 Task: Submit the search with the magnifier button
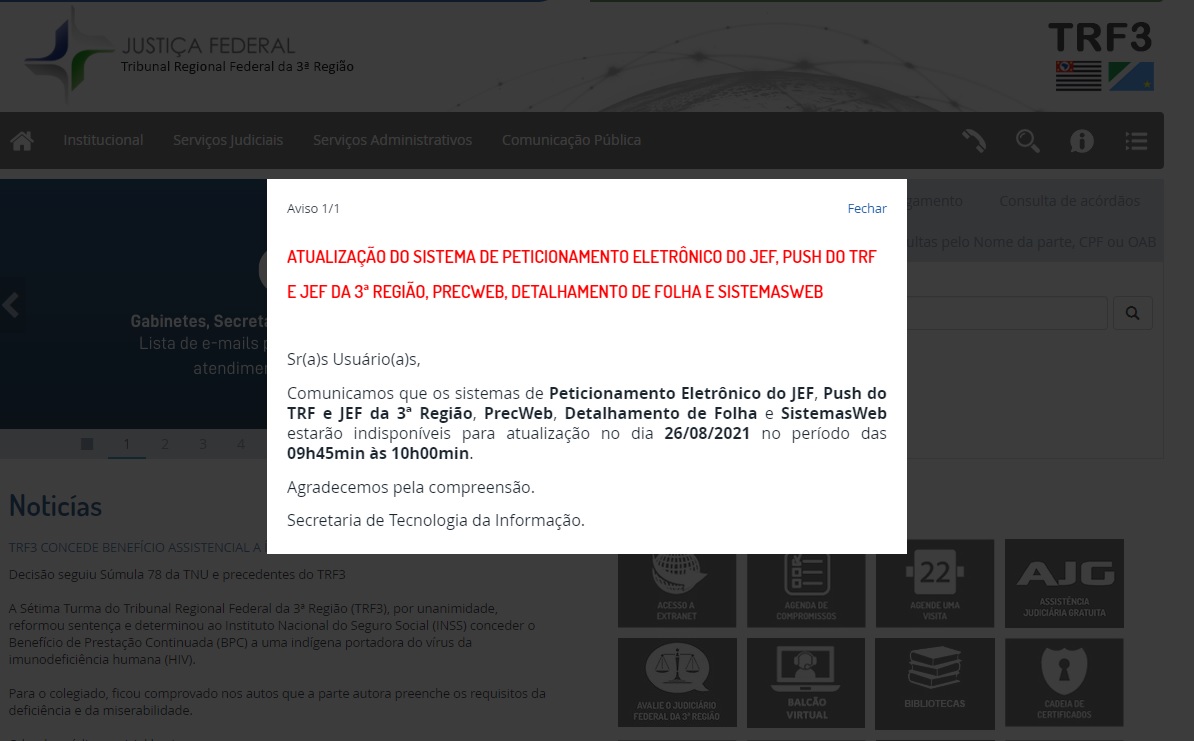coord(1132,313)
